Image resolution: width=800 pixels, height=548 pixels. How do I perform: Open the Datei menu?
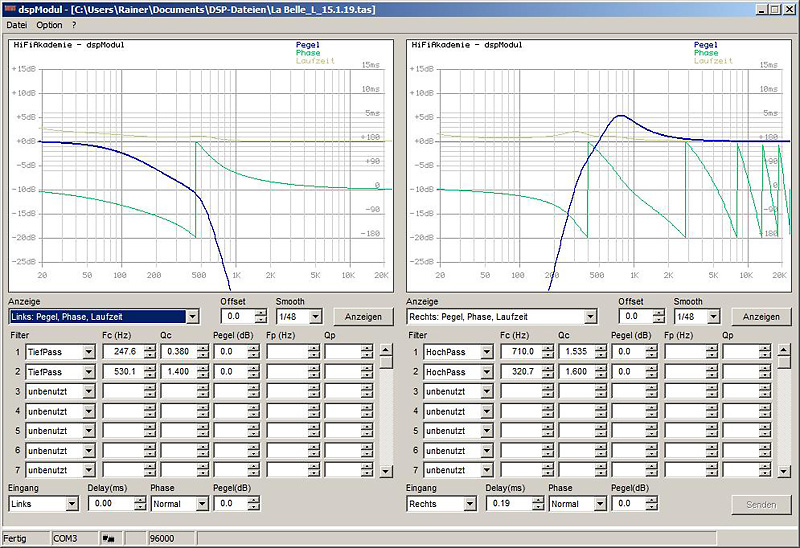pyautogui.click(x=17, y=25)
